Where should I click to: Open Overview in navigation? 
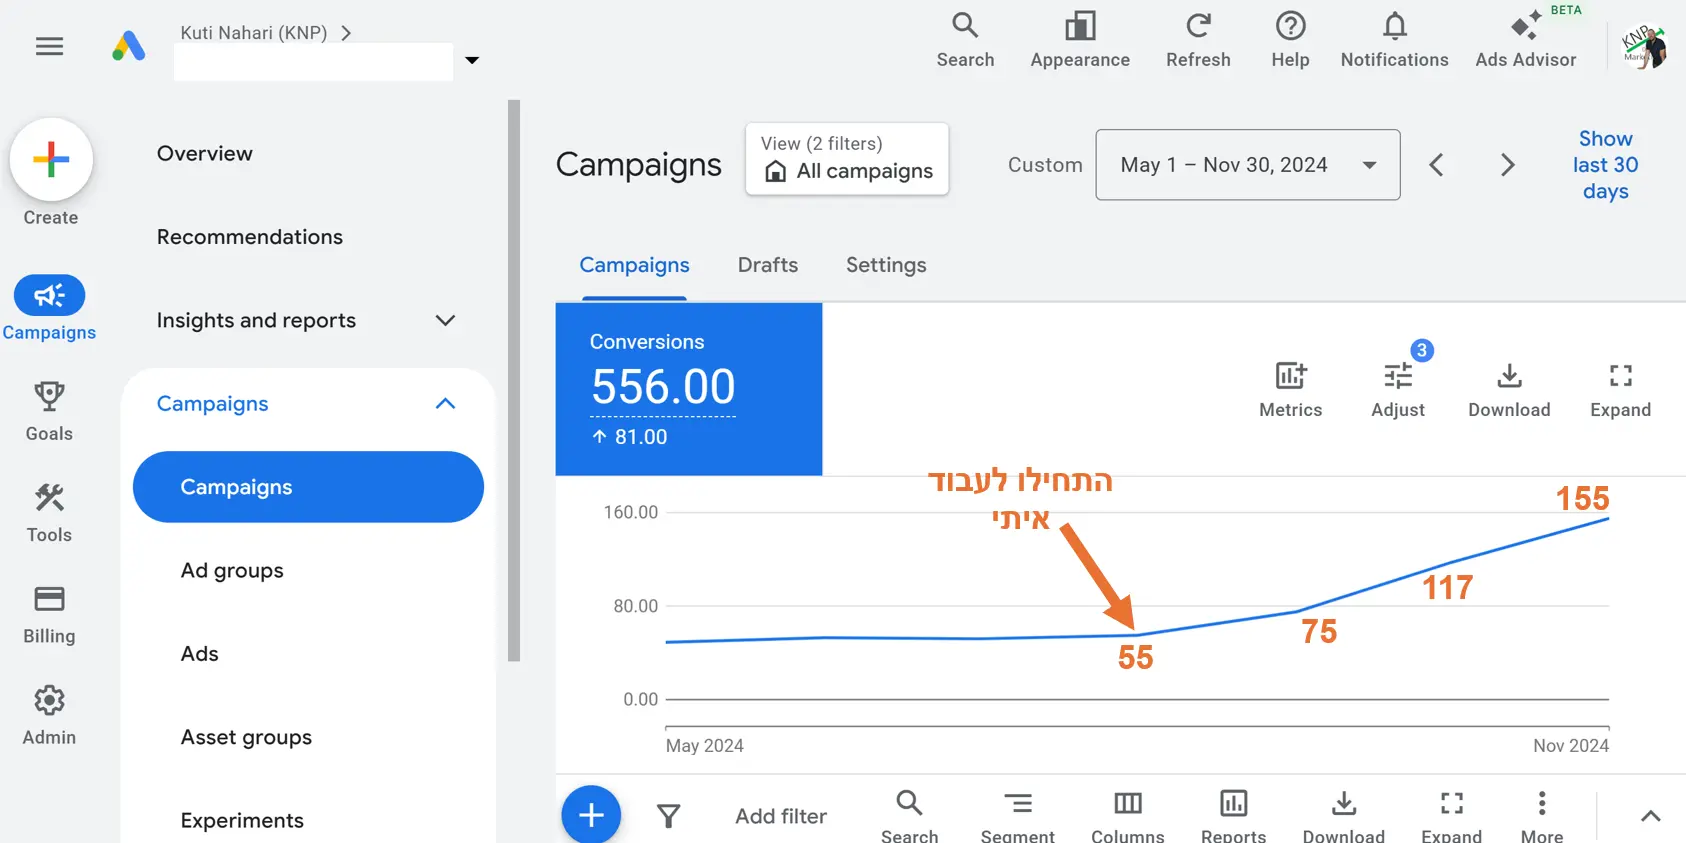(x=205, y=153)
